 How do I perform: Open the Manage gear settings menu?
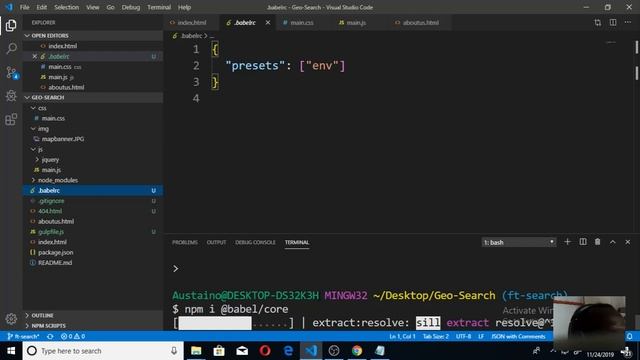(x=11, y=318)
